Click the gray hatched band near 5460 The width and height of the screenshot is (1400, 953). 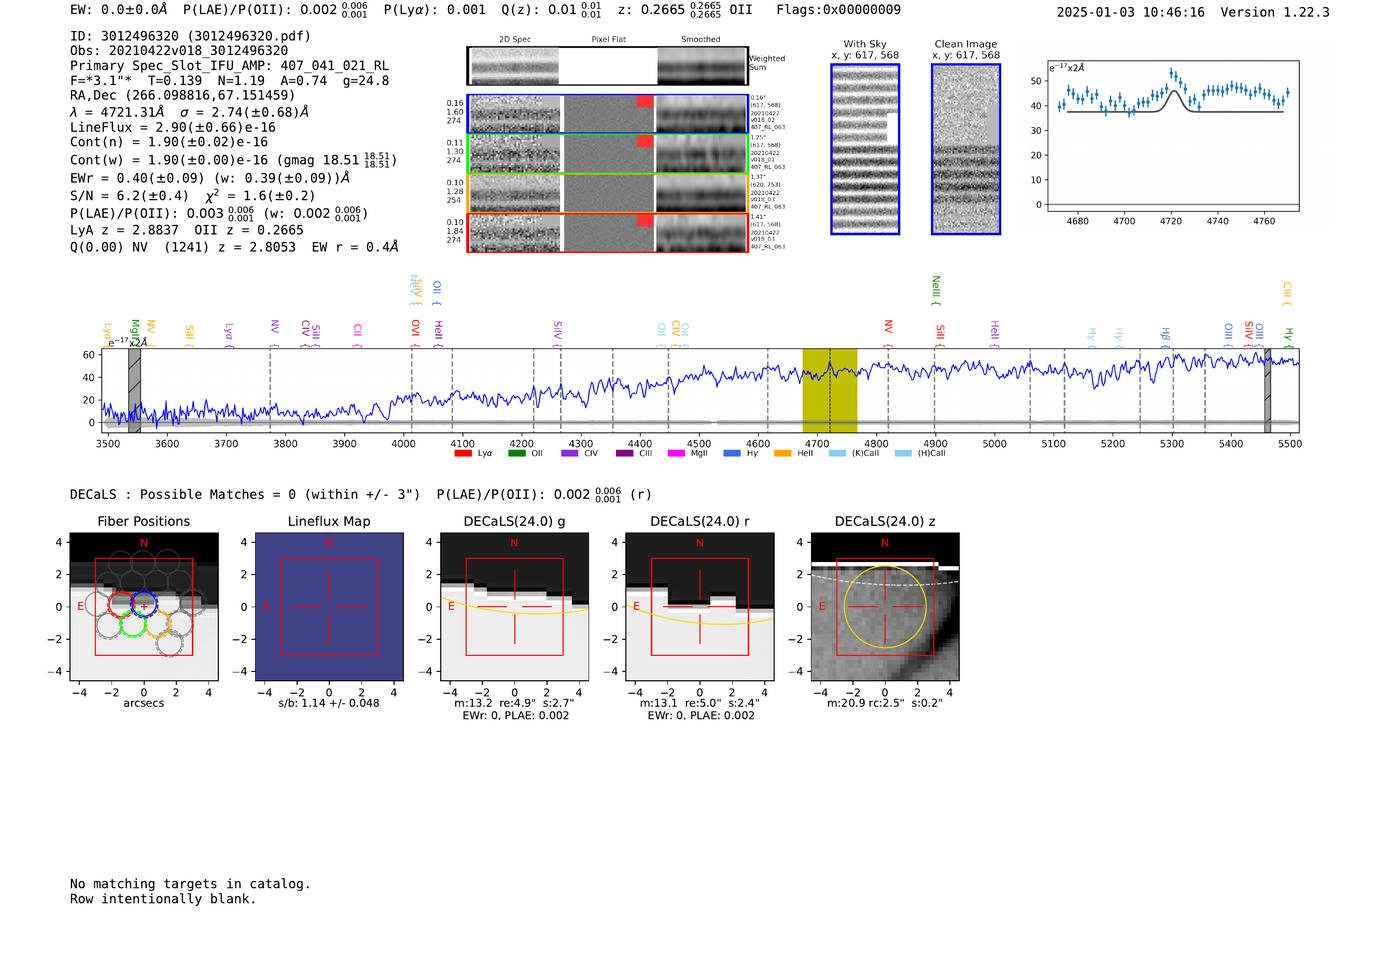point(1267,390)
